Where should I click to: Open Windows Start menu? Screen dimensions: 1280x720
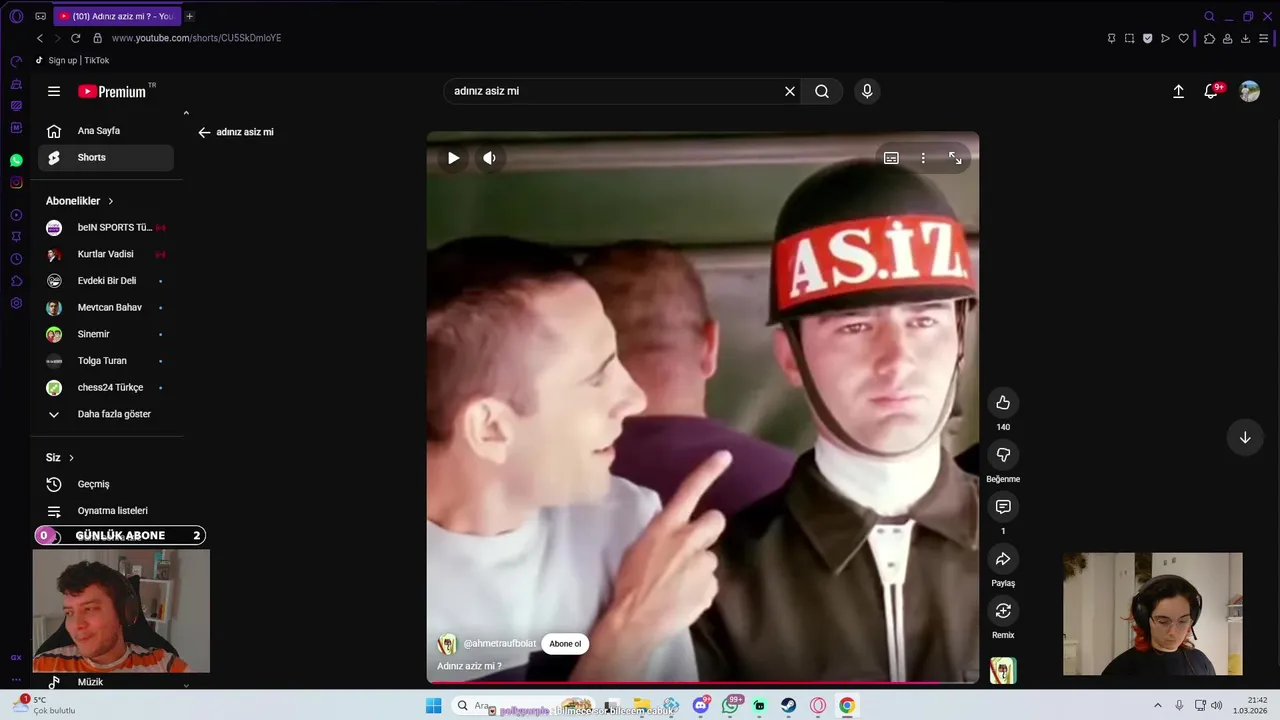pyautogui.click(x=433, y=706)
